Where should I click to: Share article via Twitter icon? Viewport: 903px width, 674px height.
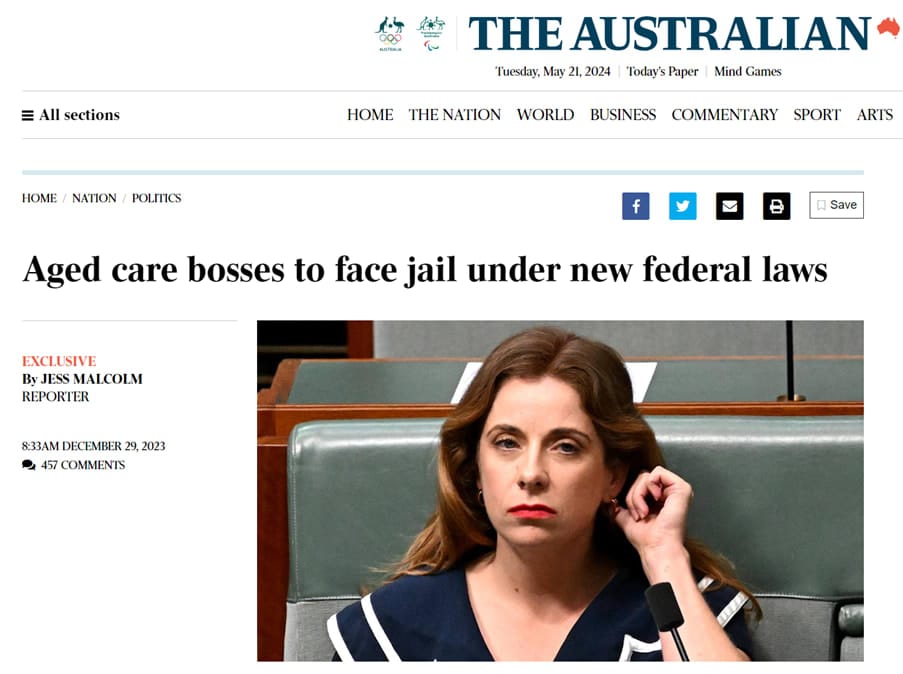click(x=682, y=206)
